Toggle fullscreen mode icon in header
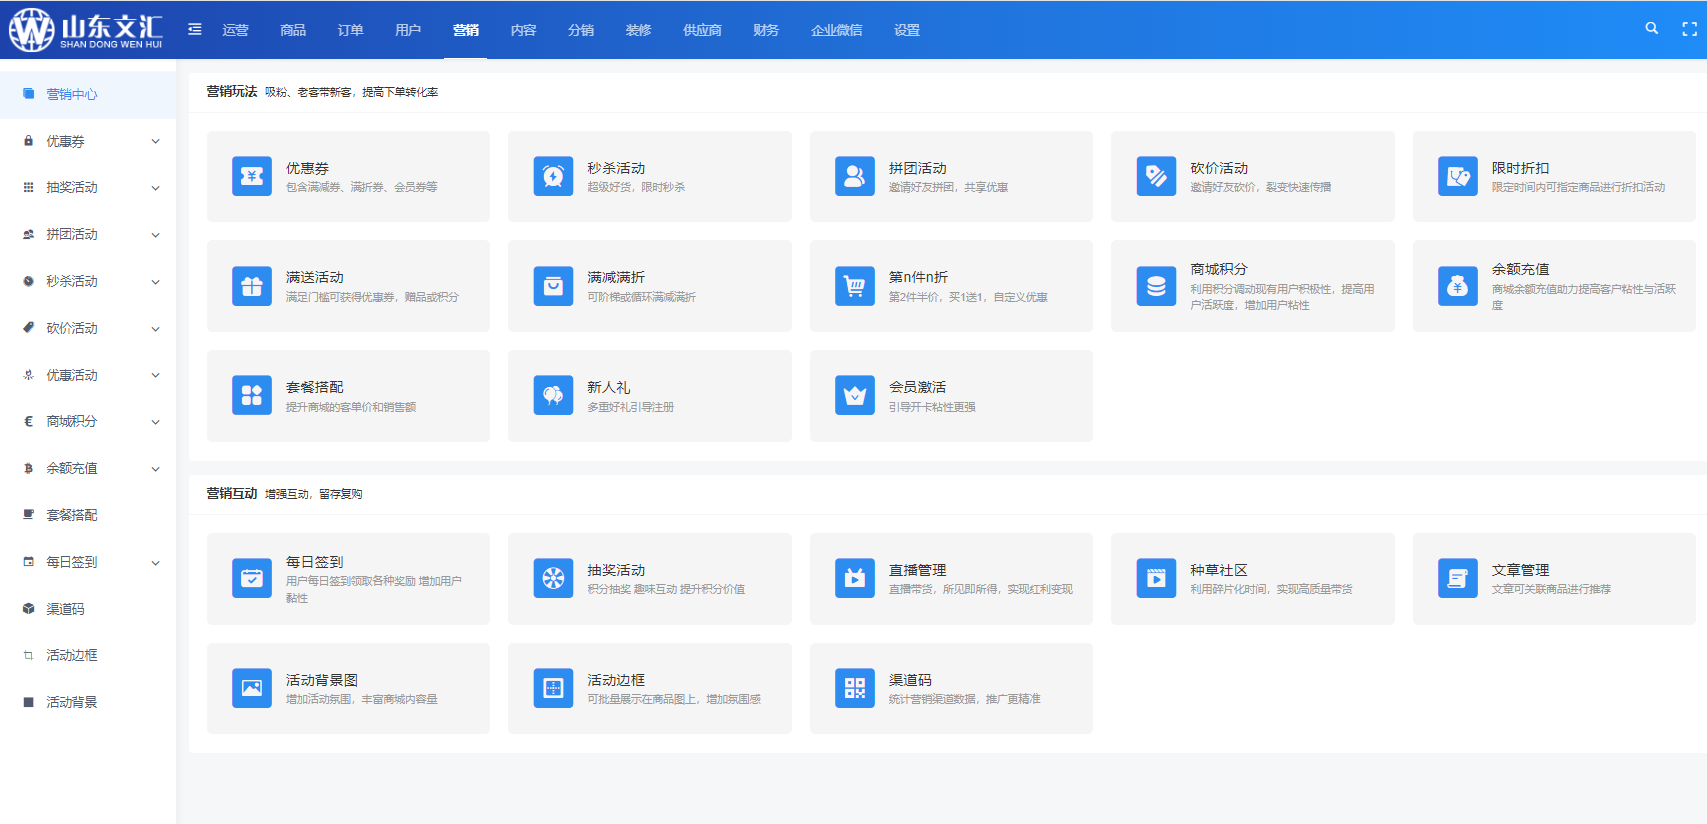The width and height of the screenshot is (1707, 824). point(1690,29)
